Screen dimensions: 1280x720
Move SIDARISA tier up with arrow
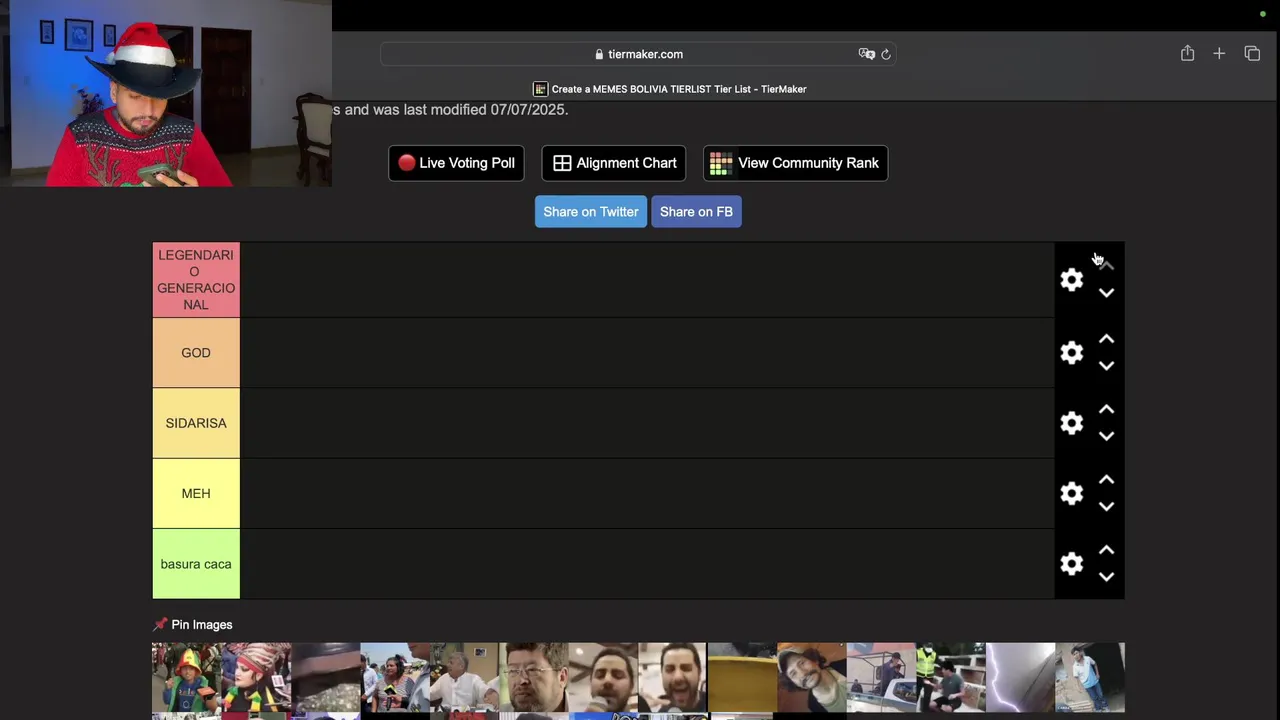[1106, 409]
